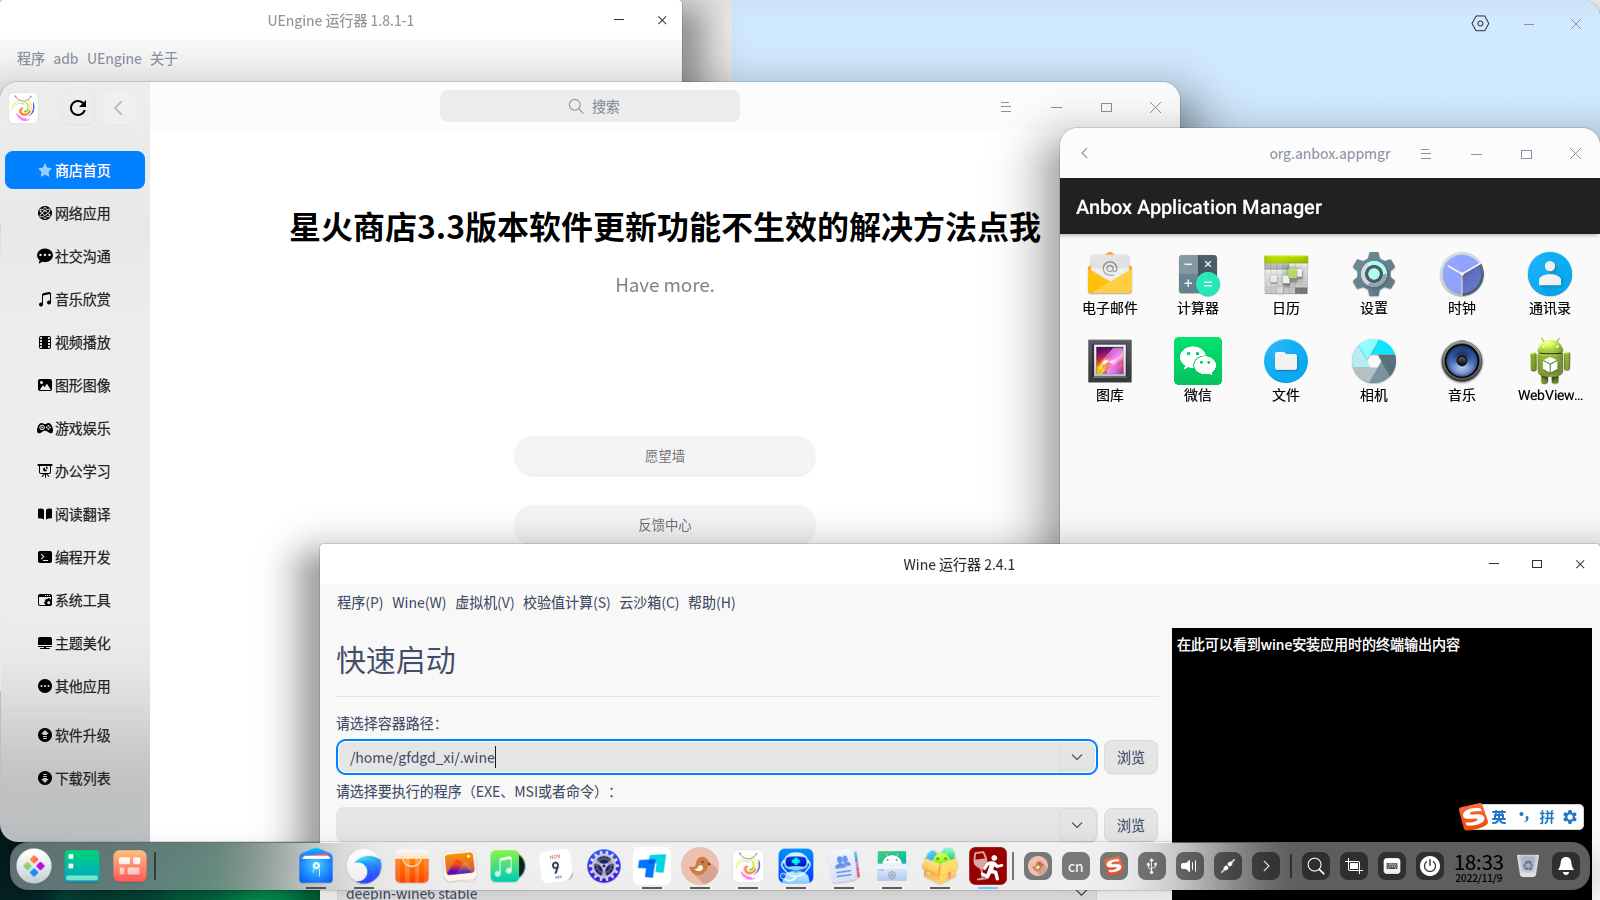1600x900 pixels.
Task: Open the power button in dock tray
Action: (1430, 866)
